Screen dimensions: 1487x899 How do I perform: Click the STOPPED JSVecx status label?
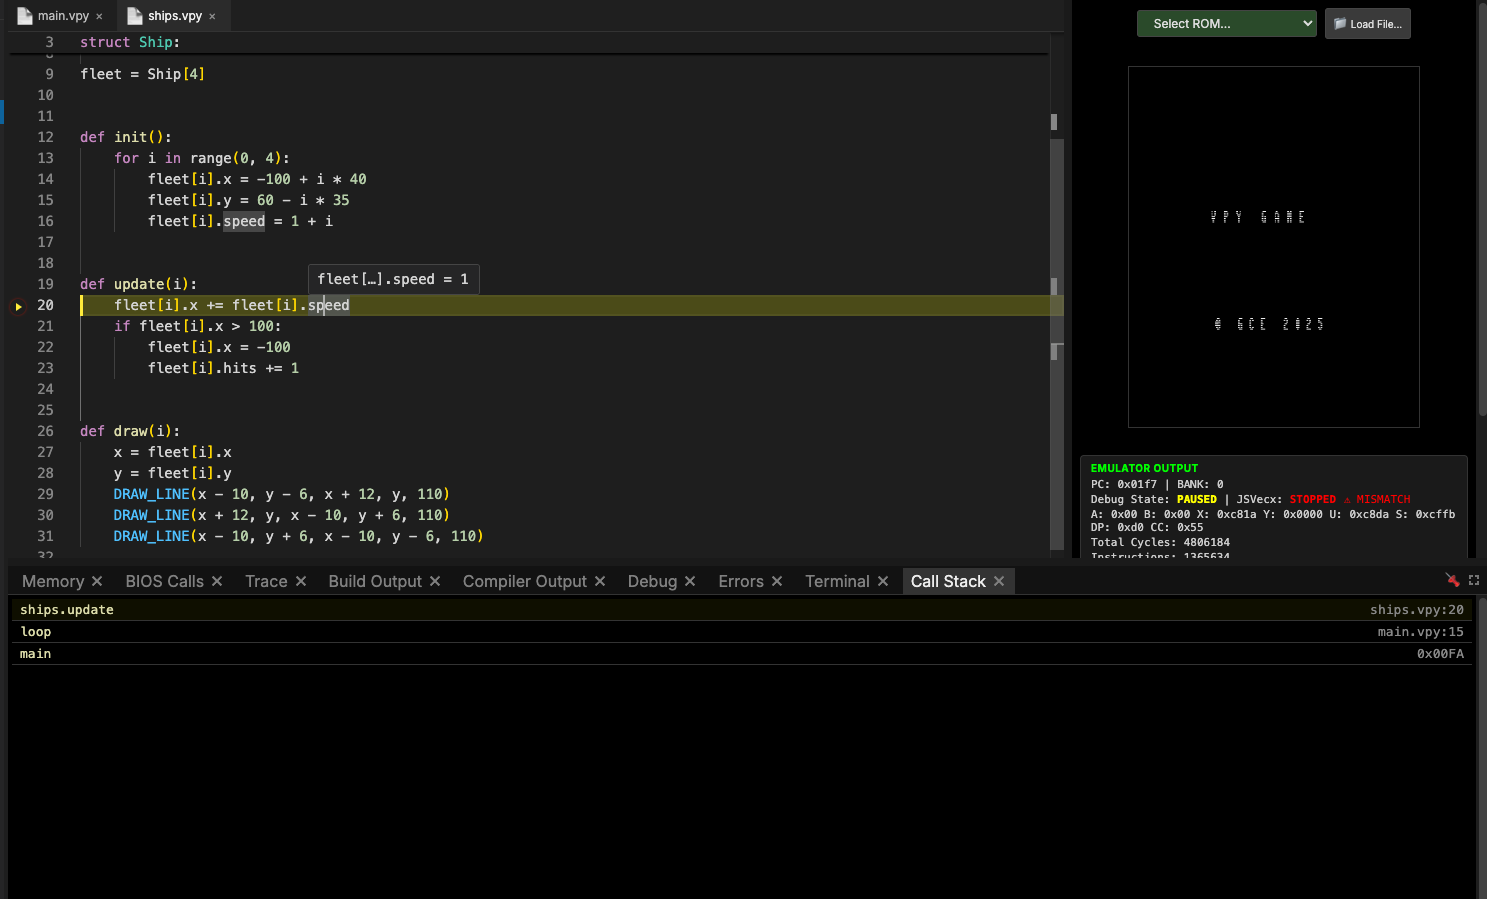coord(1312,500)
